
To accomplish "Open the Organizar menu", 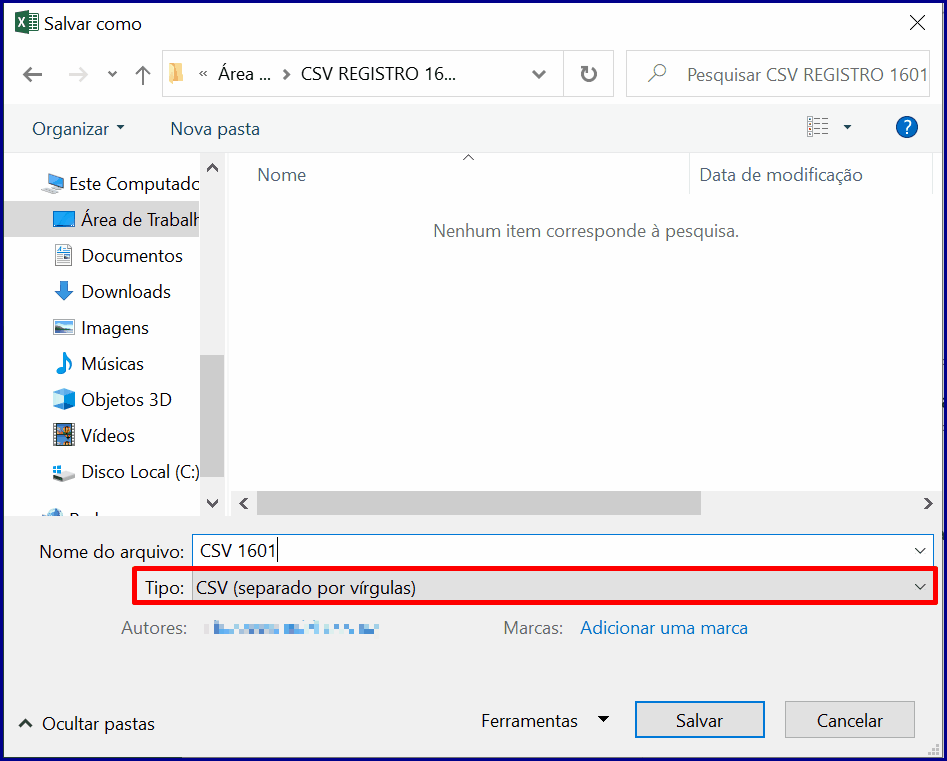I will [78, 129].
